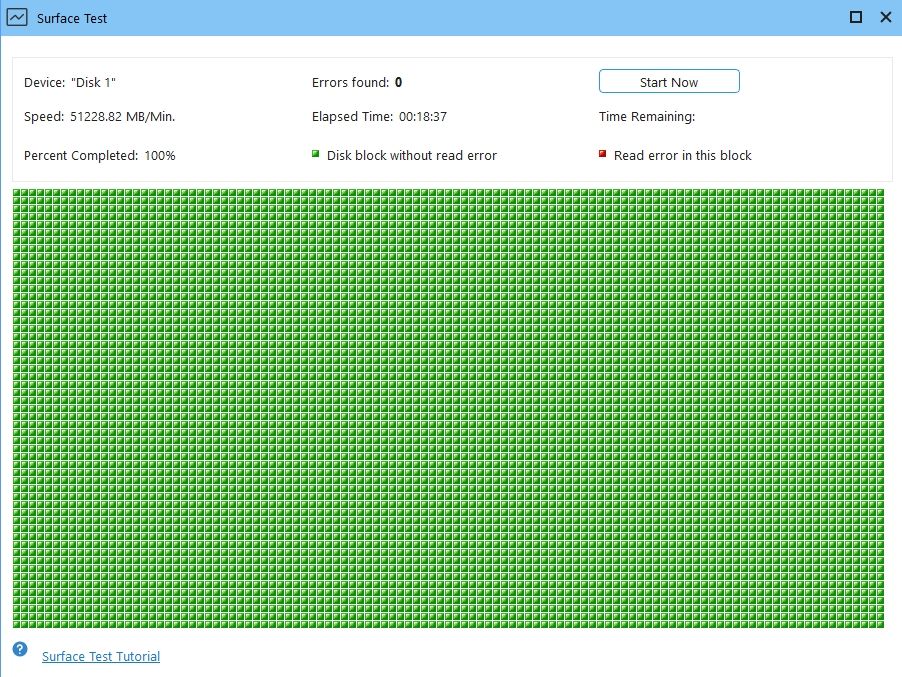Start the scan with Start Now
This screenshot has height=677, width=902.
[x=669, y=81]
